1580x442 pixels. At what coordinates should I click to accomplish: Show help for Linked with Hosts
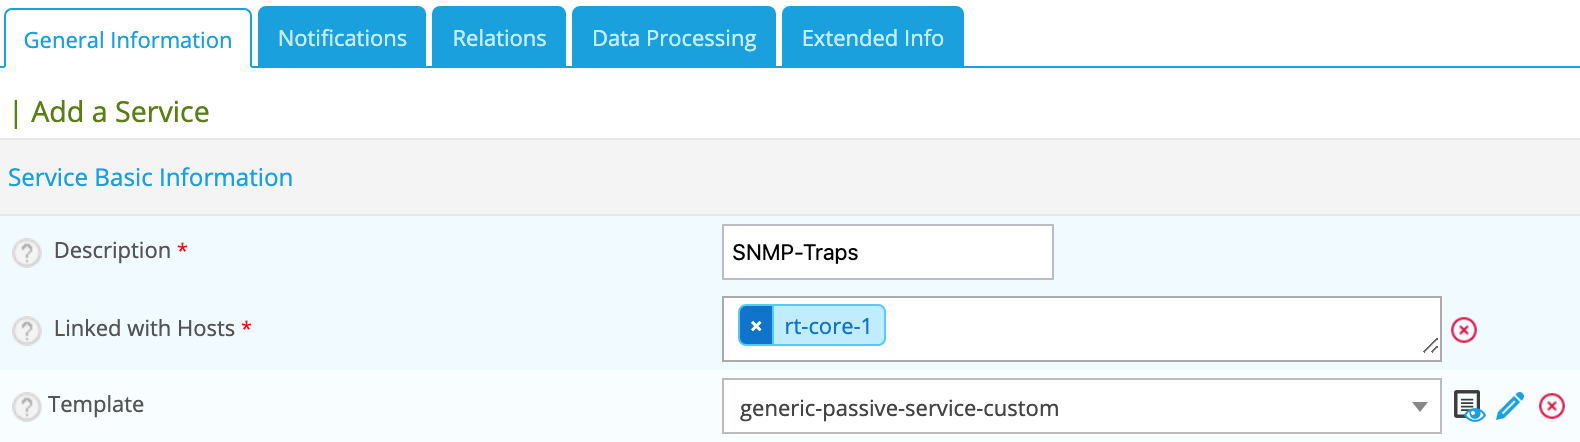[27, 330]
